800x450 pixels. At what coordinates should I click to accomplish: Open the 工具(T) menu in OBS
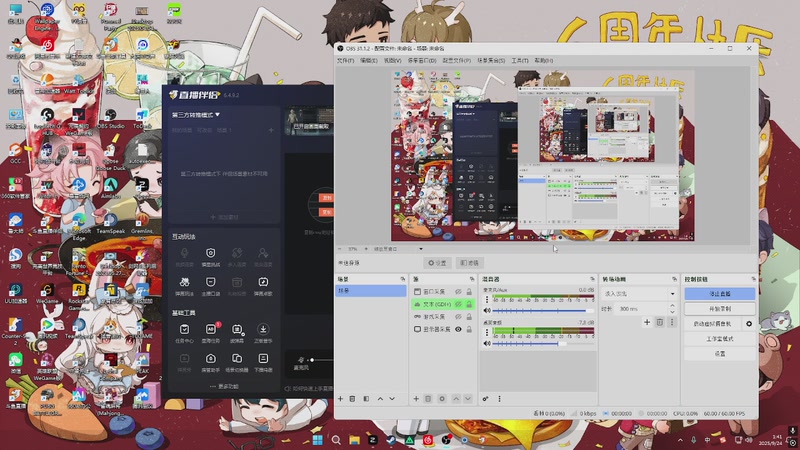pos(520,60)
